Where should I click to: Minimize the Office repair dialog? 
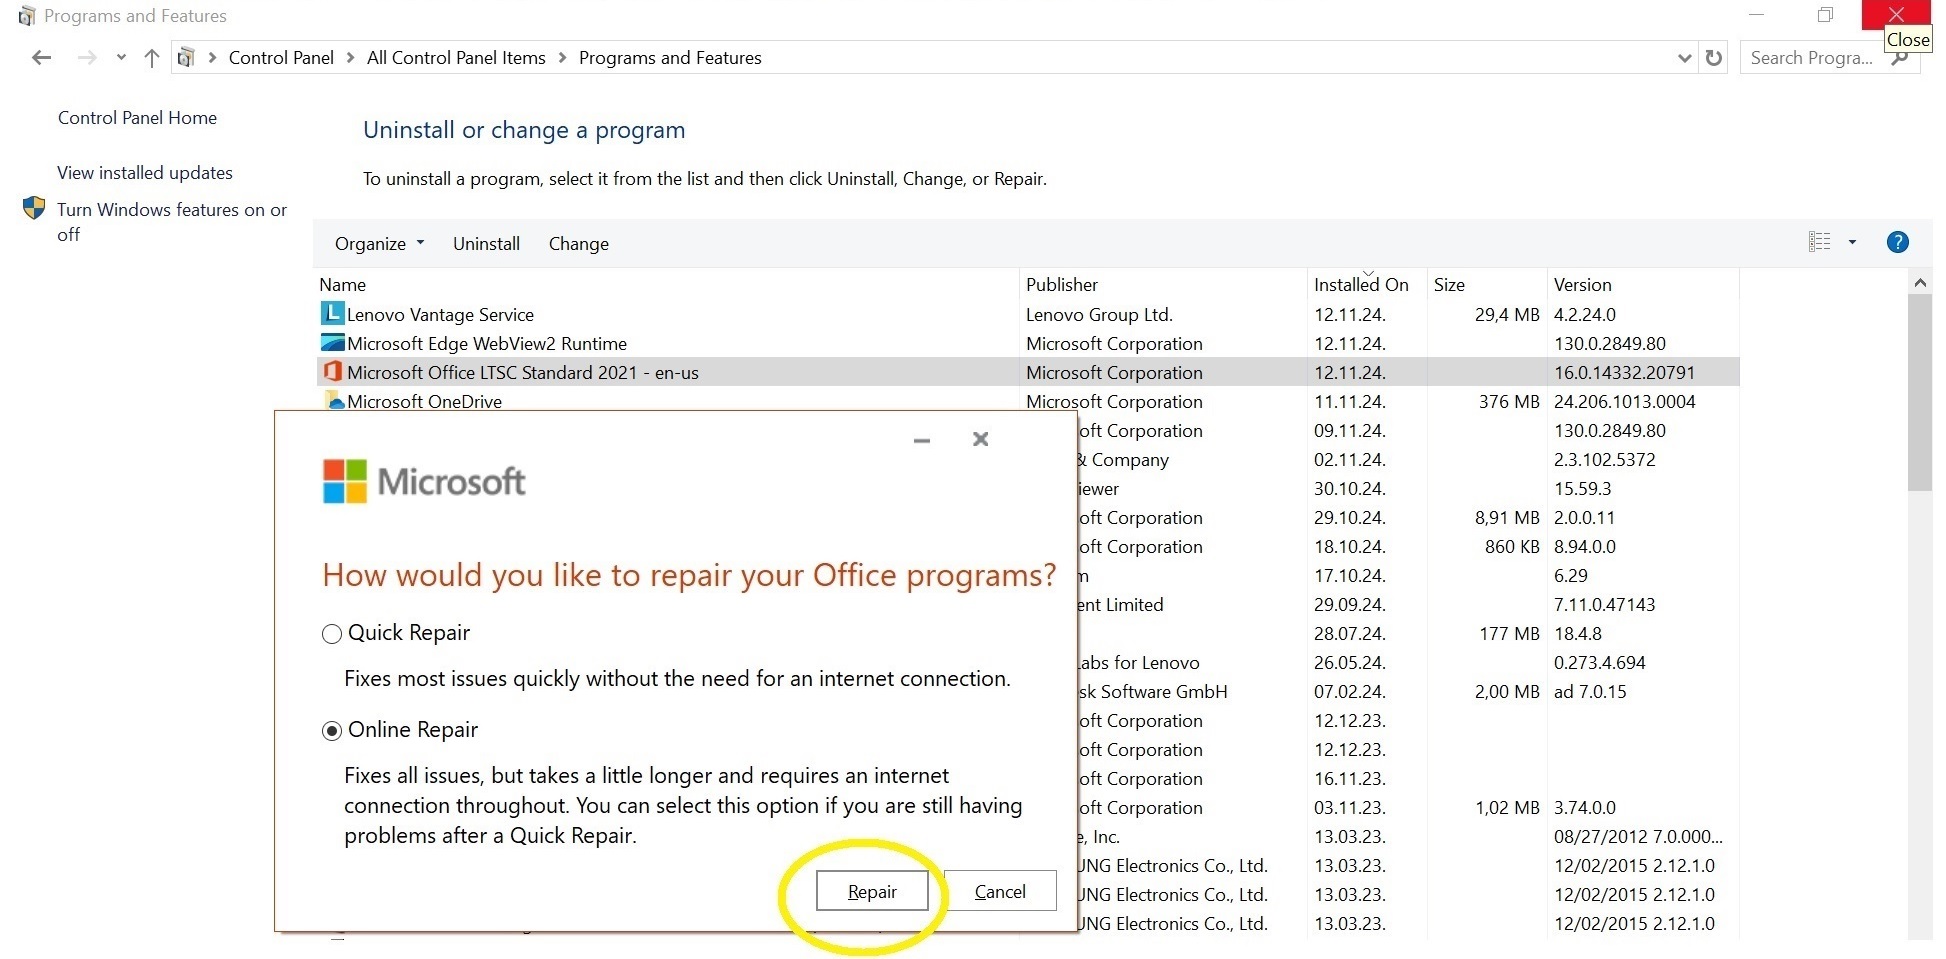[x=922, y=440]
